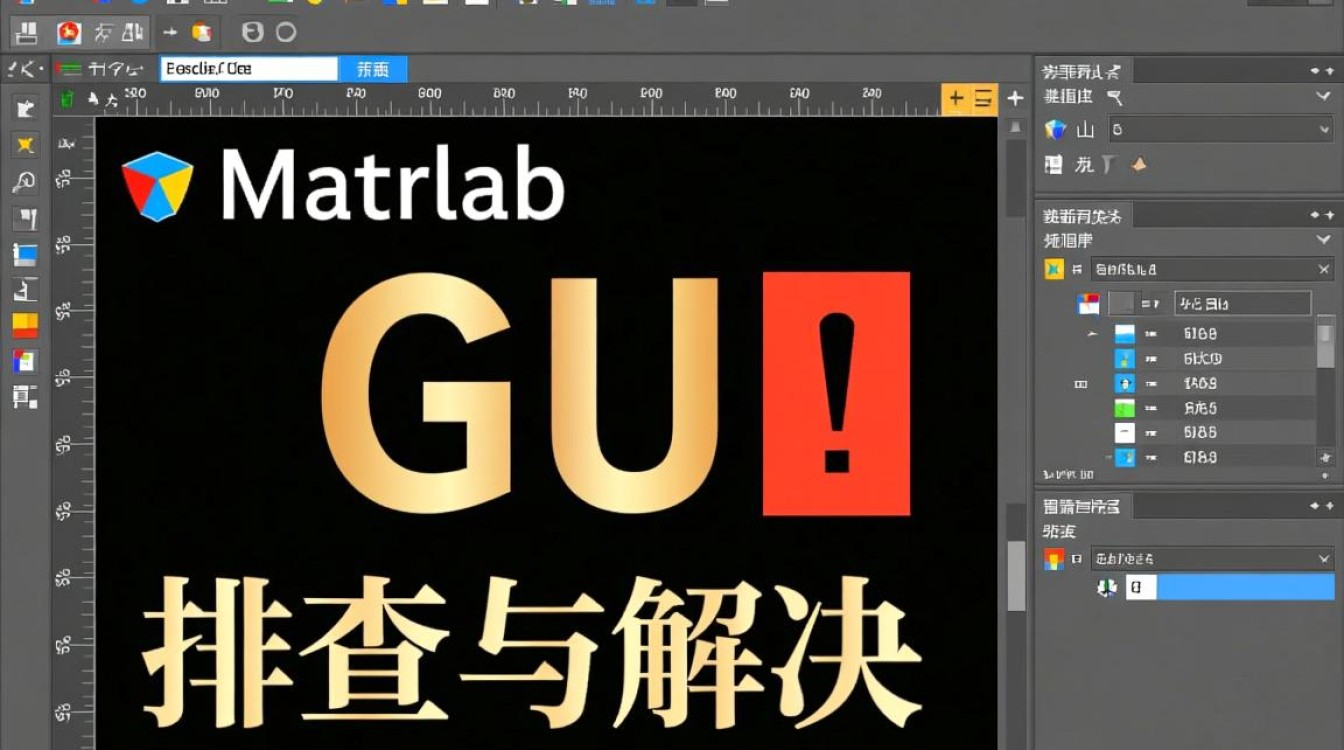Click the green trash icon beside the ruler
Screen dimensions: 1344x750
tap(66, 98)
